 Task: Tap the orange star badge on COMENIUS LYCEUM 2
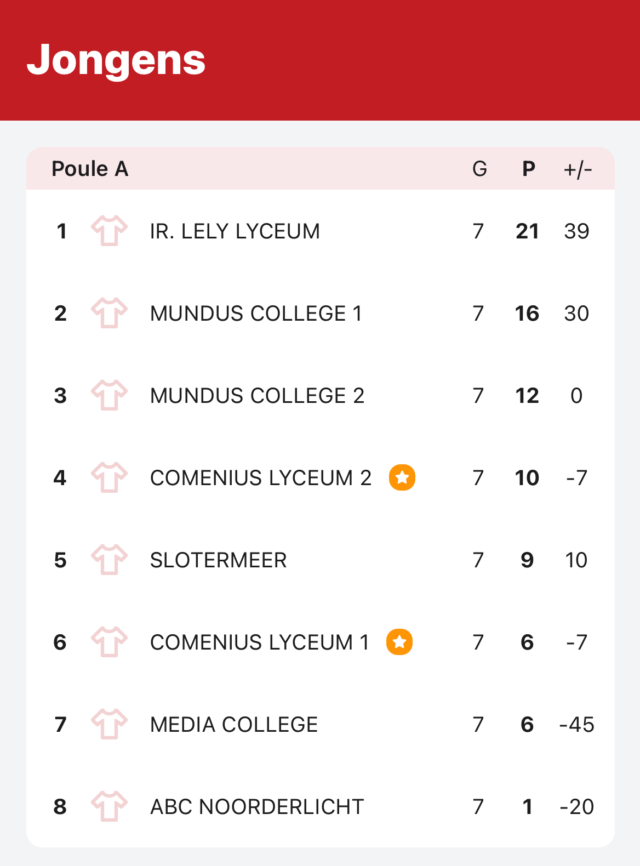pos(402,477)
